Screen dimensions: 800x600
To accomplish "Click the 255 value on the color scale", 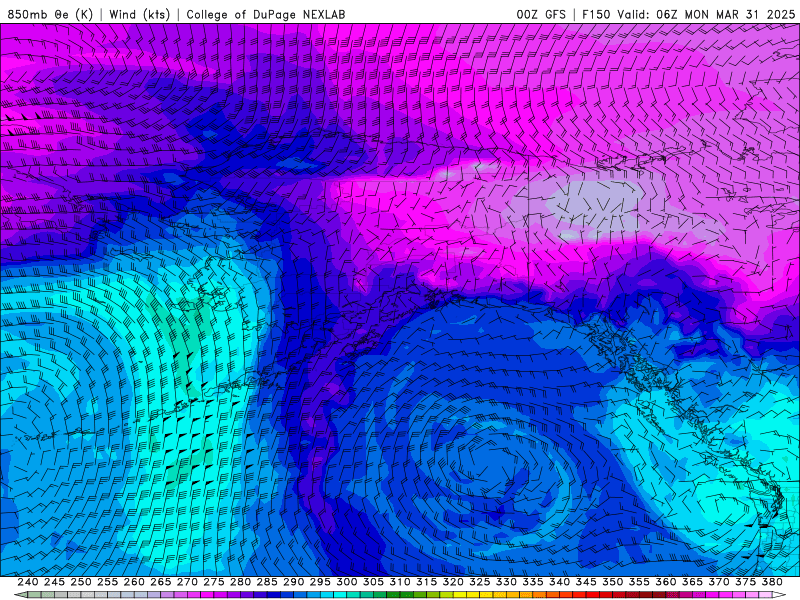I will click(x=107, y=582).
